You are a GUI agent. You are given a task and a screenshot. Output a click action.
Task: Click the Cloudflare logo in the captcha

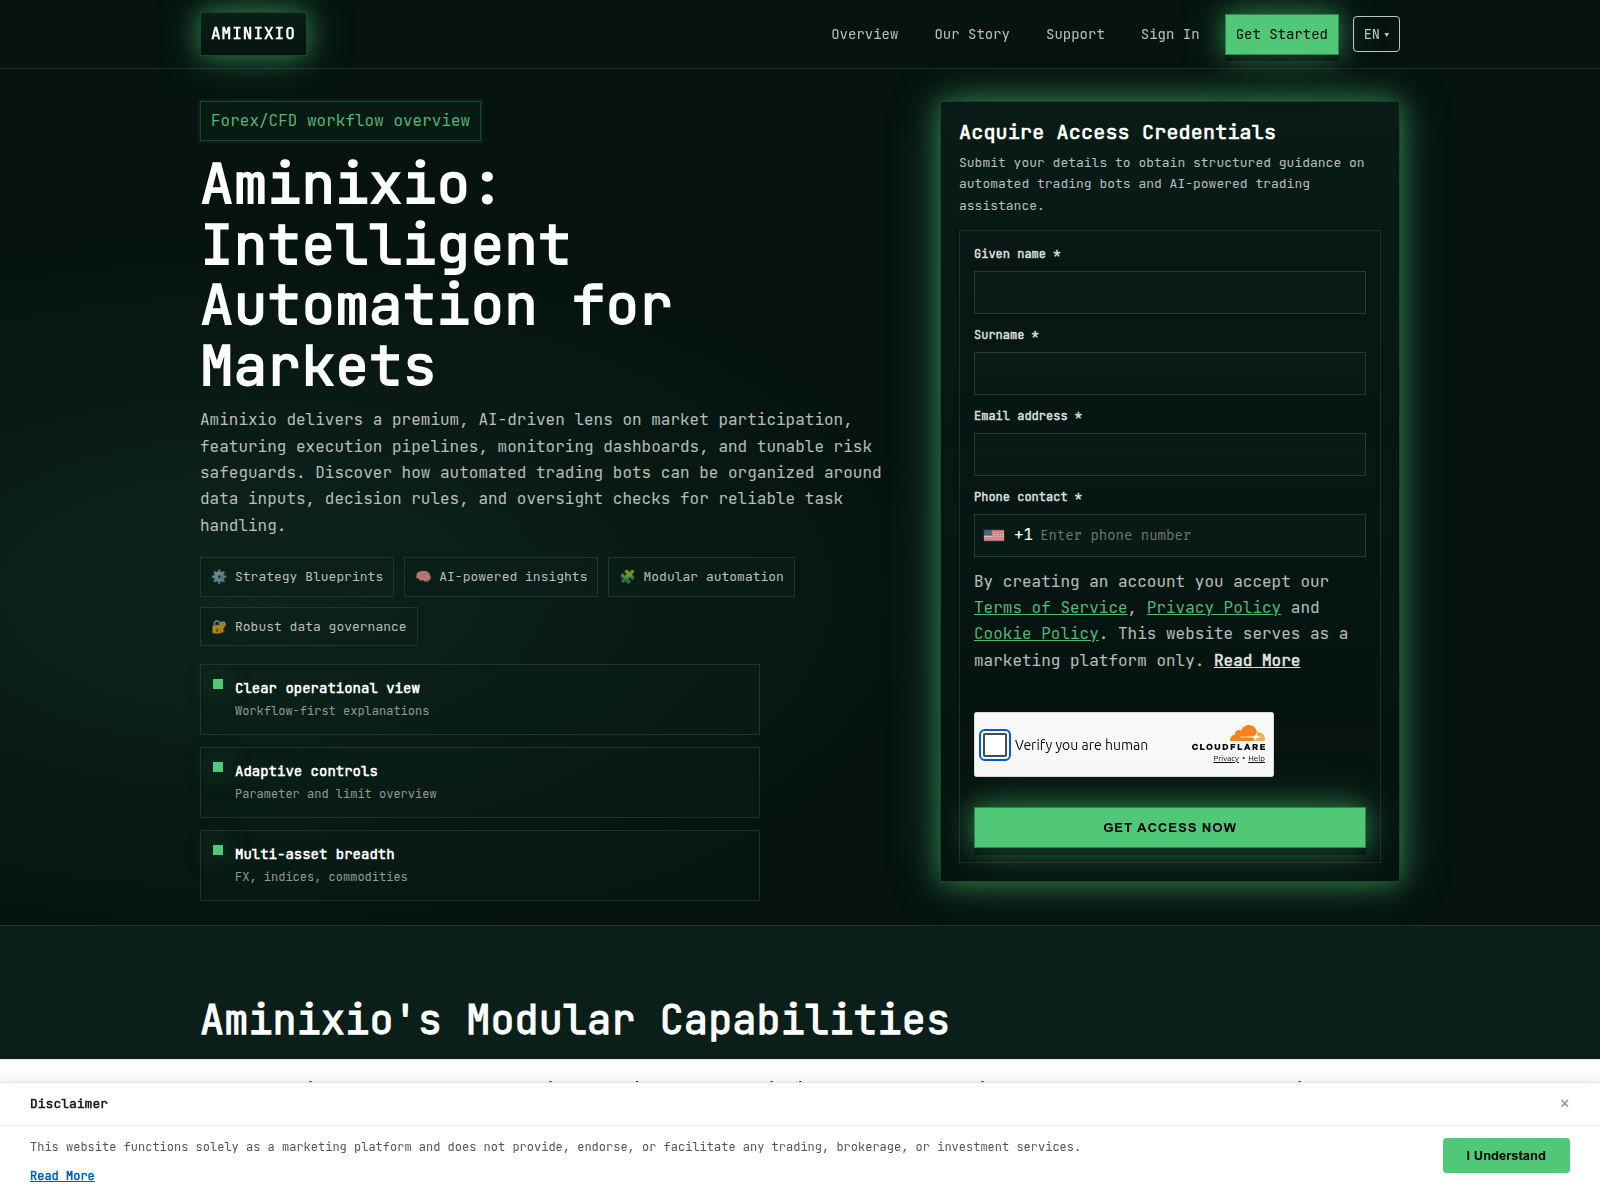pos(1229,738)
